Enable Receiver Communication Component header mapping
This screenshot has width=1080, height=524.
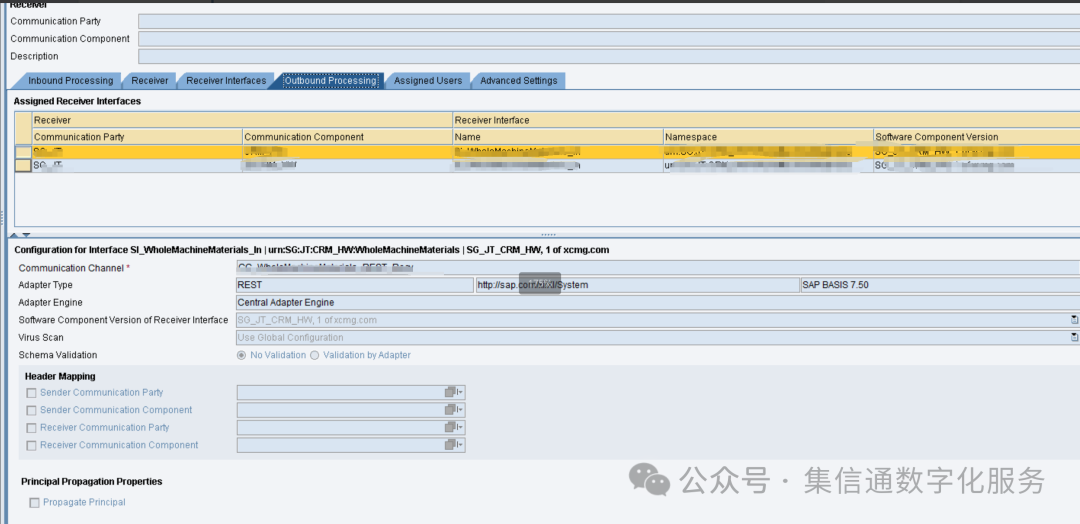pyautogui.click(x=31, y=446)
